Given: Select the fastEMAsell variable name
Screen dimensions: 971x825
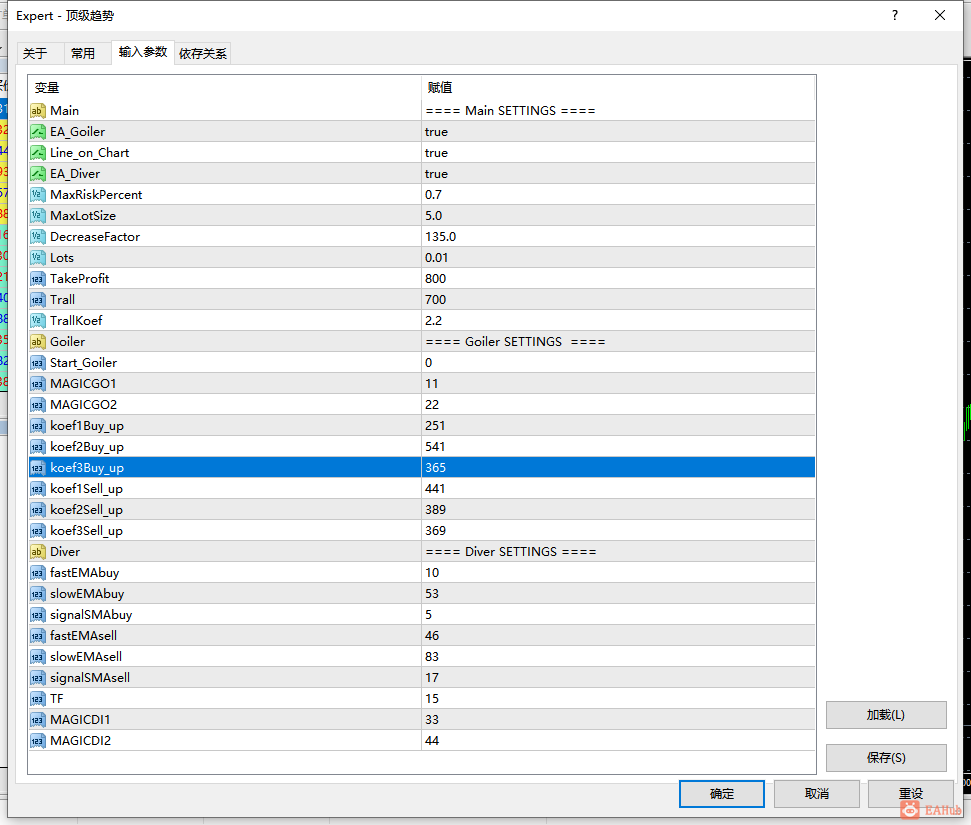Looking at the screenshot, I should tap(84, 636).
